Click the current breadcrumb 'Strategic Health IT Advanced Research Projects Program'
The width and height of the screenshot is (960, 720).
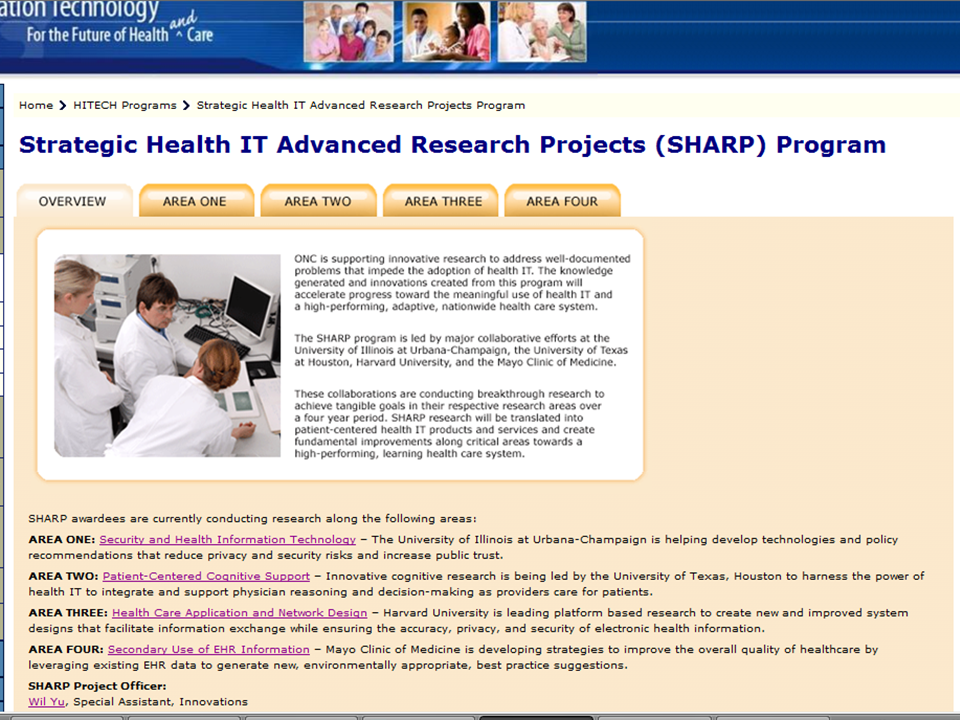(361, 105)
